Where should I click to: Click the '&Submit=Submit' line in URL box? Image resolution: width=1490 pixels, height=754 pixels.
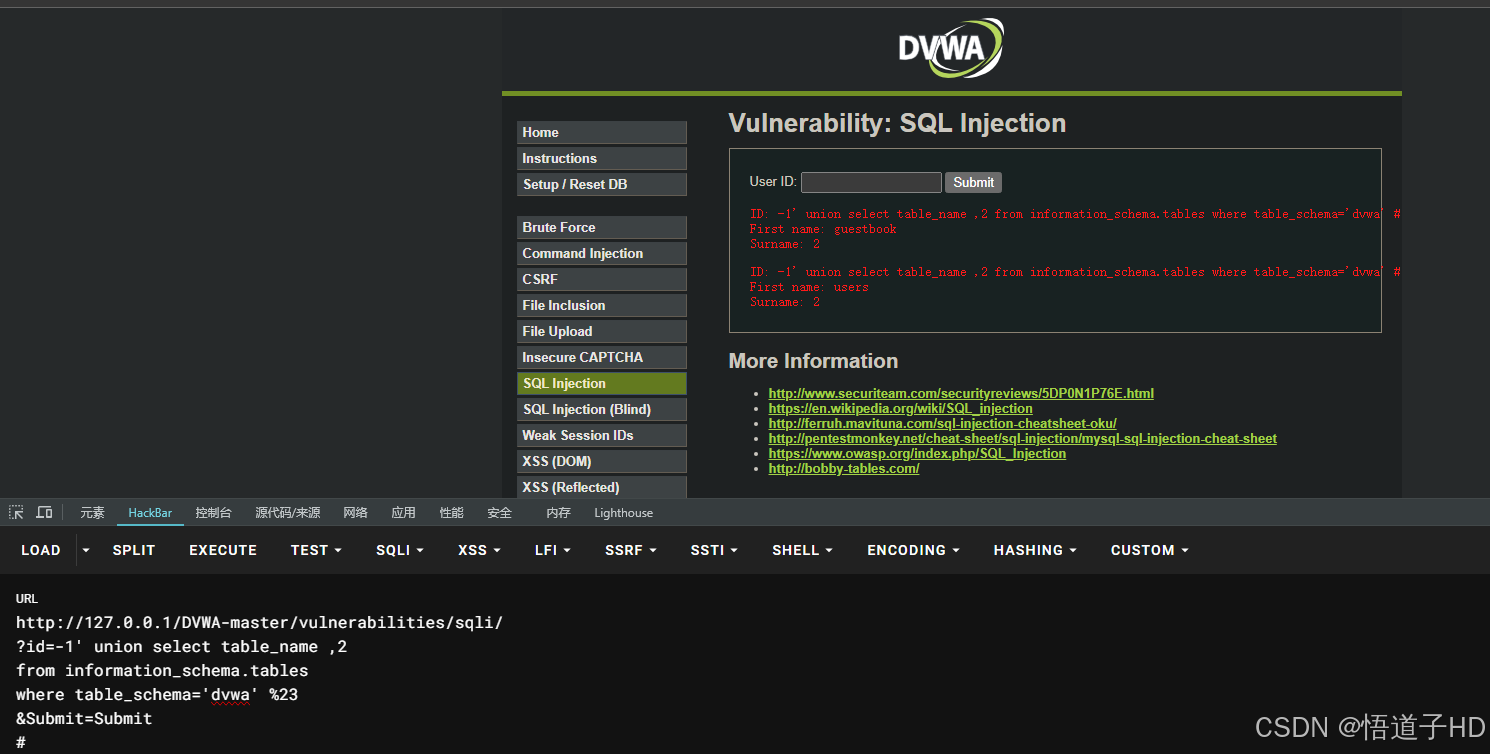tap(84, 718)
